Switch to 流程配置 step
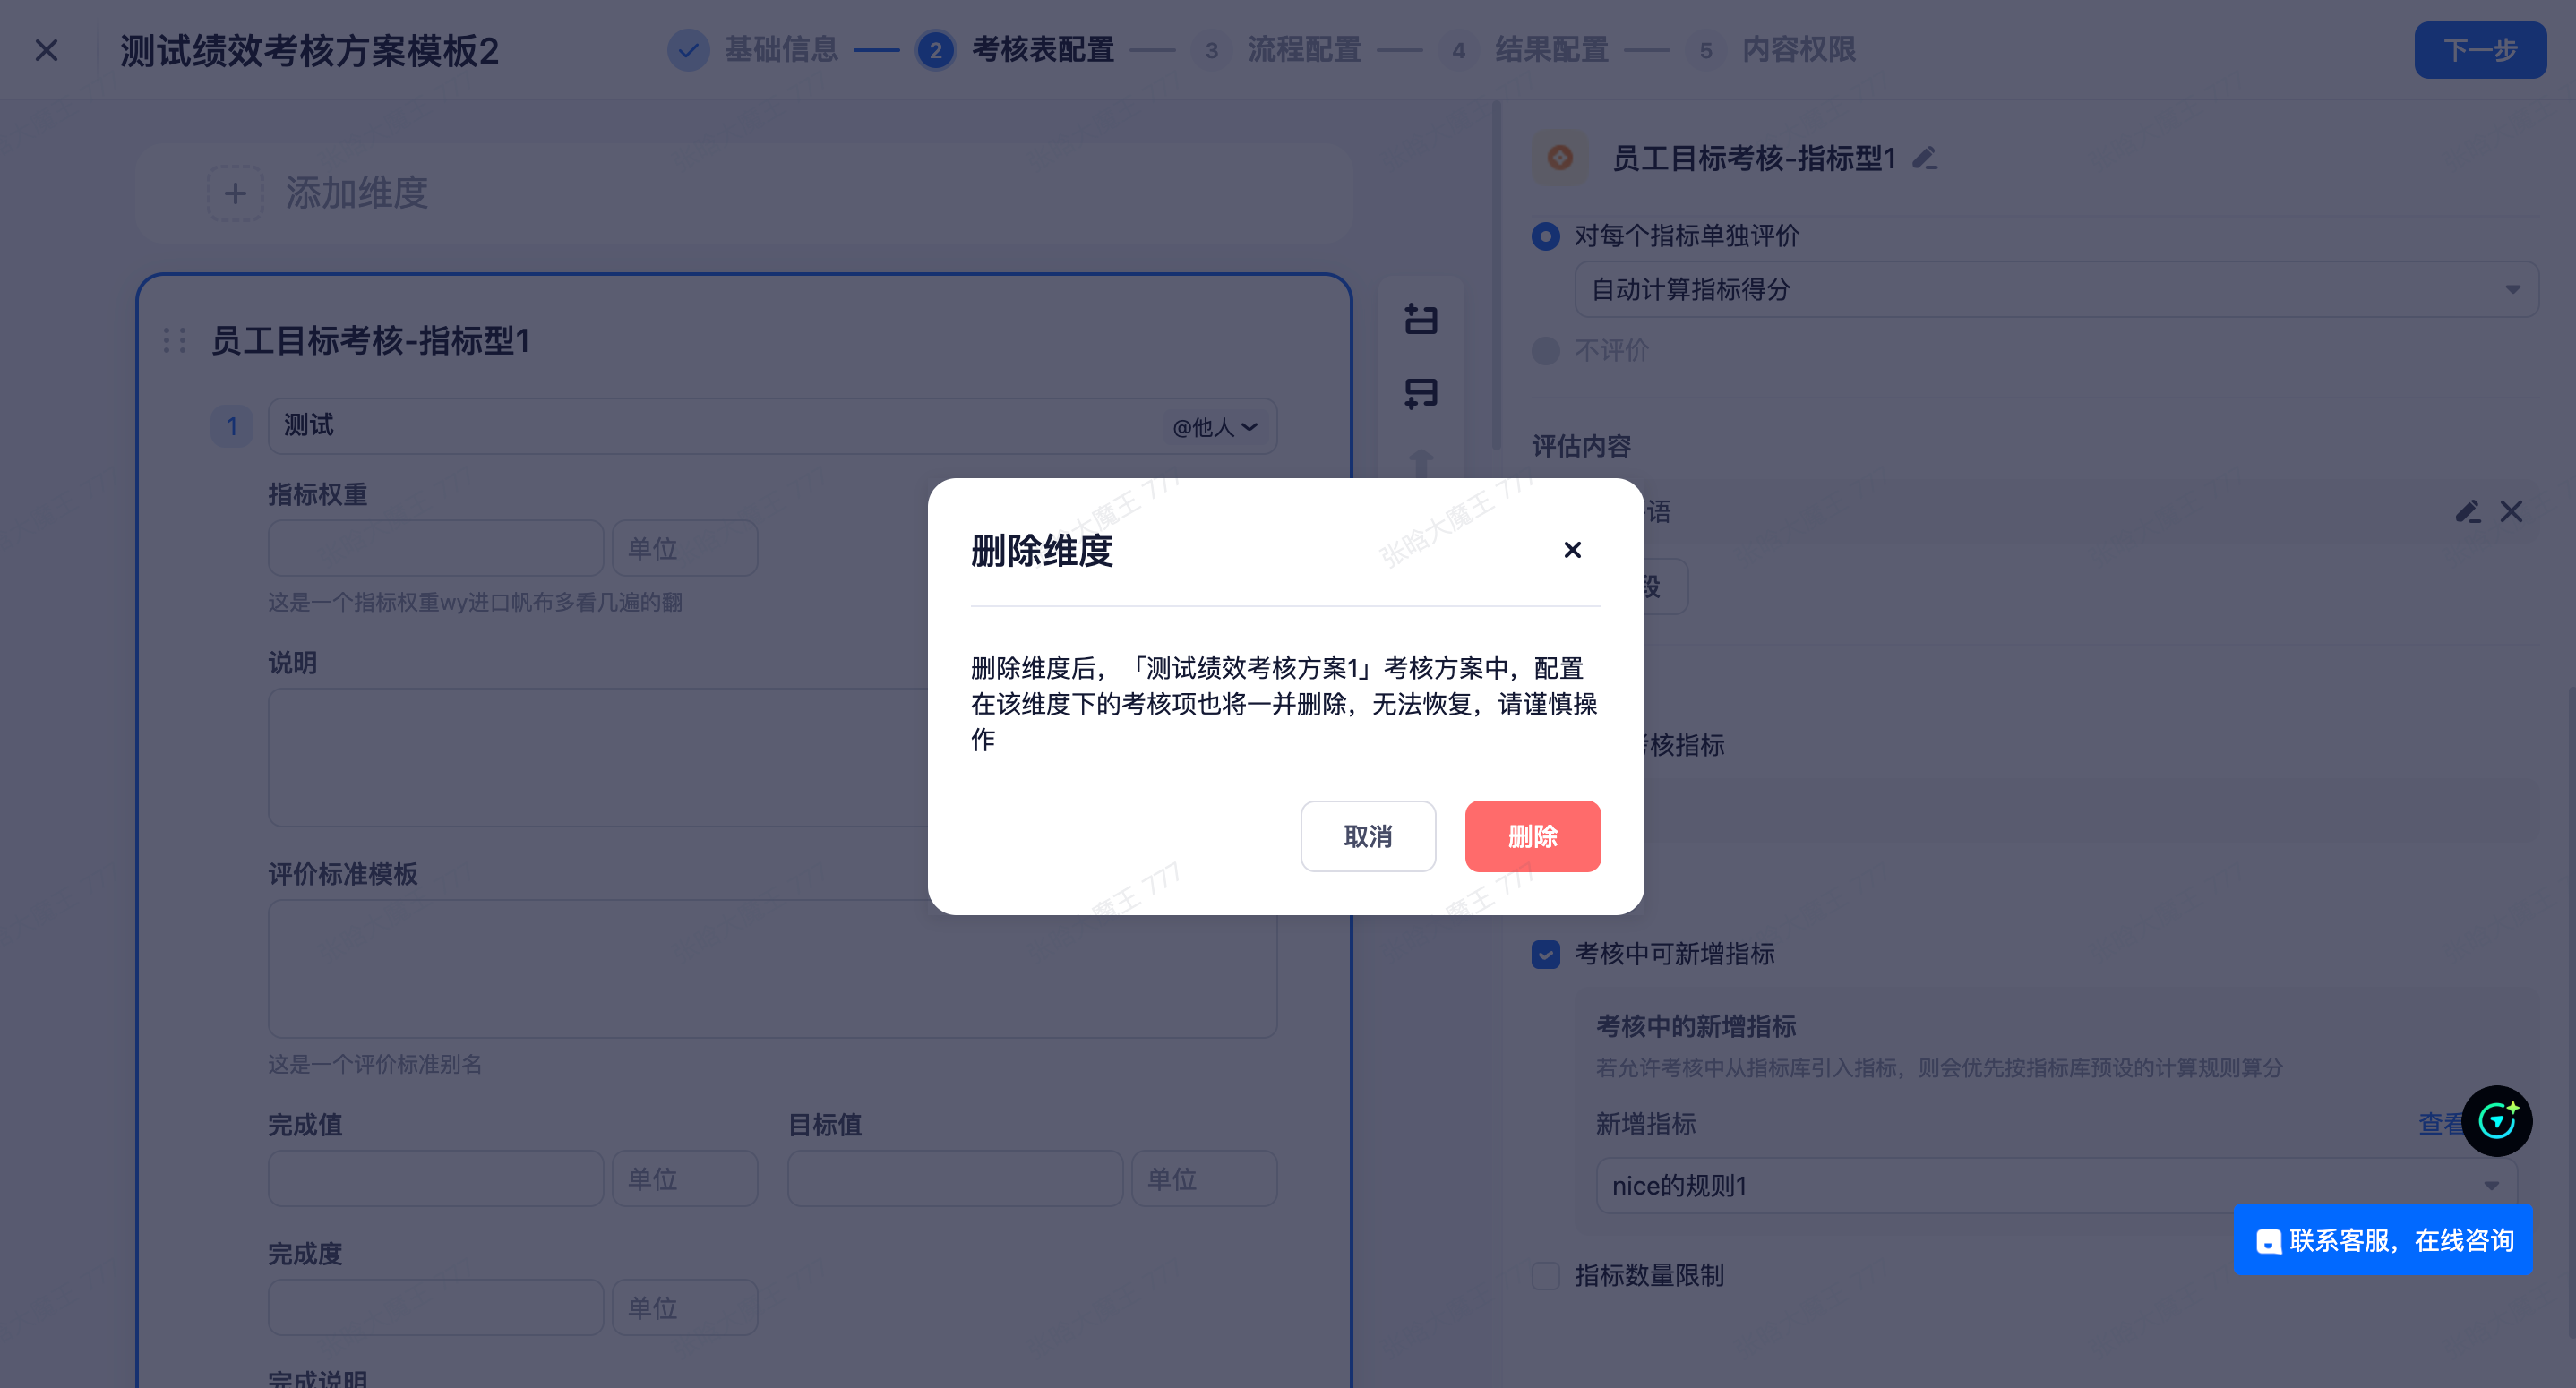 point(1303,50)
